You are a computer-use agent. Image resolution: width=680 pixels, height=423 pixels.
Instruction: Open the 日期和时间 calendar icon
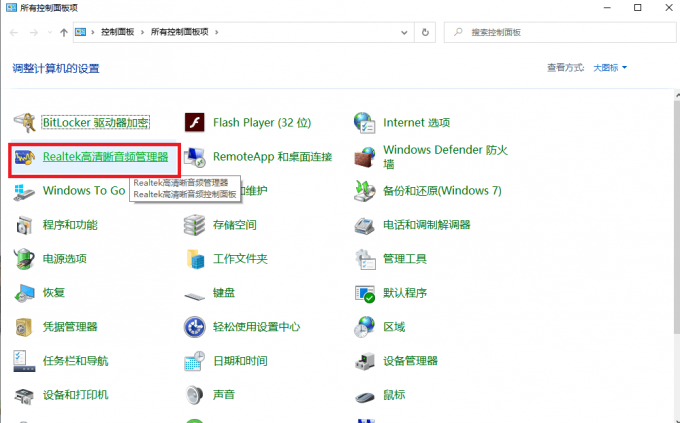point(195,361)
